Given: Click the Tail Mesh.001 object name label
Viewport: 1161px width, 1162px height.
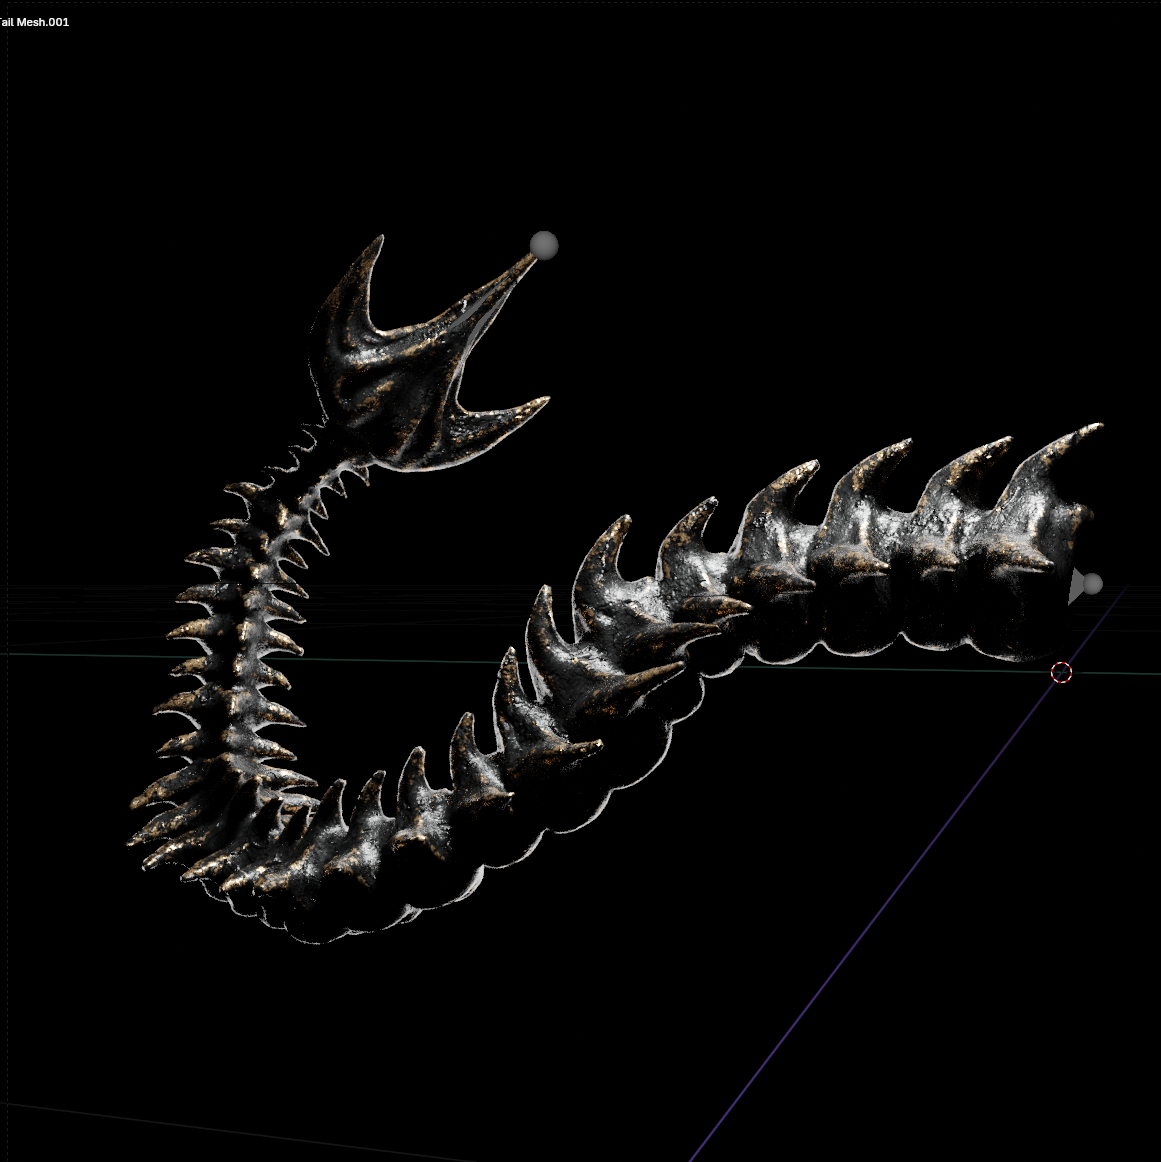Looking at the screenshot, I should tap(34, 22).
